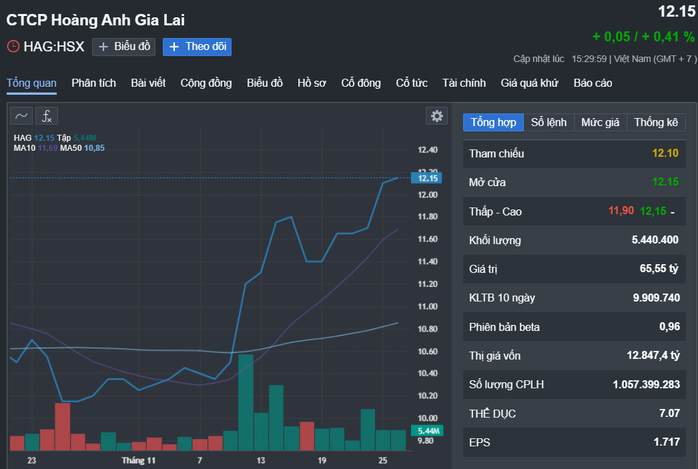Click the Biểu đồ add button
The height and width of the screenshot is (469, 698).
point(124,47)
